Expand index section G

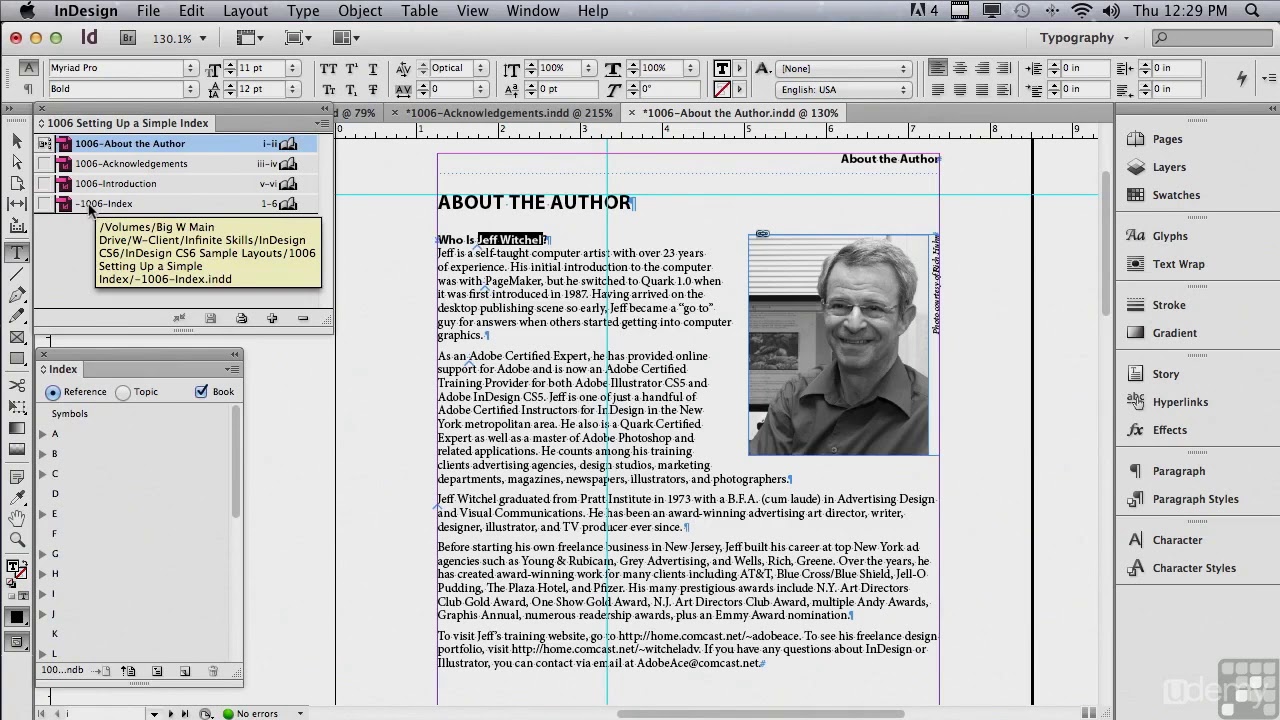(43, 554)
